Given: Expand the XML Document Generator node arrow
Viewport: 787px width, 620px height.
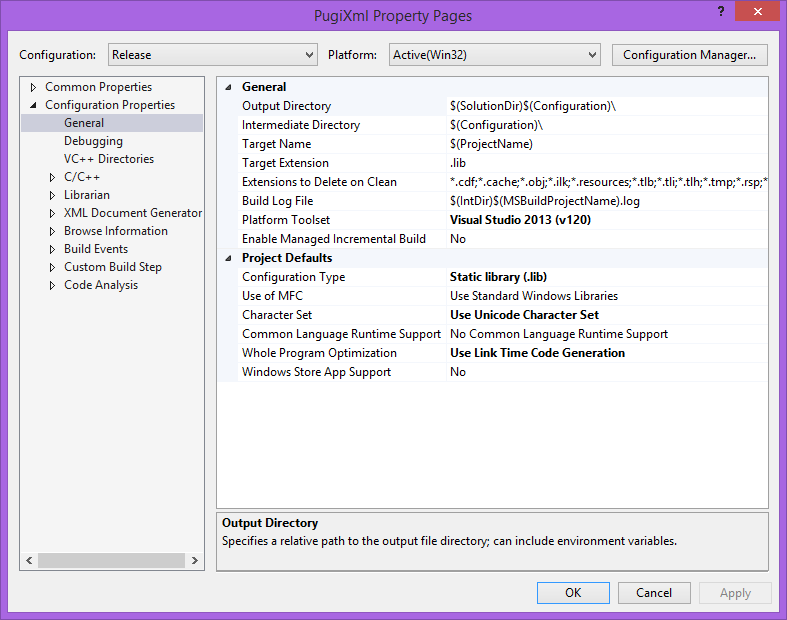Looking at the screenshot, I should [x=52, y=213].
